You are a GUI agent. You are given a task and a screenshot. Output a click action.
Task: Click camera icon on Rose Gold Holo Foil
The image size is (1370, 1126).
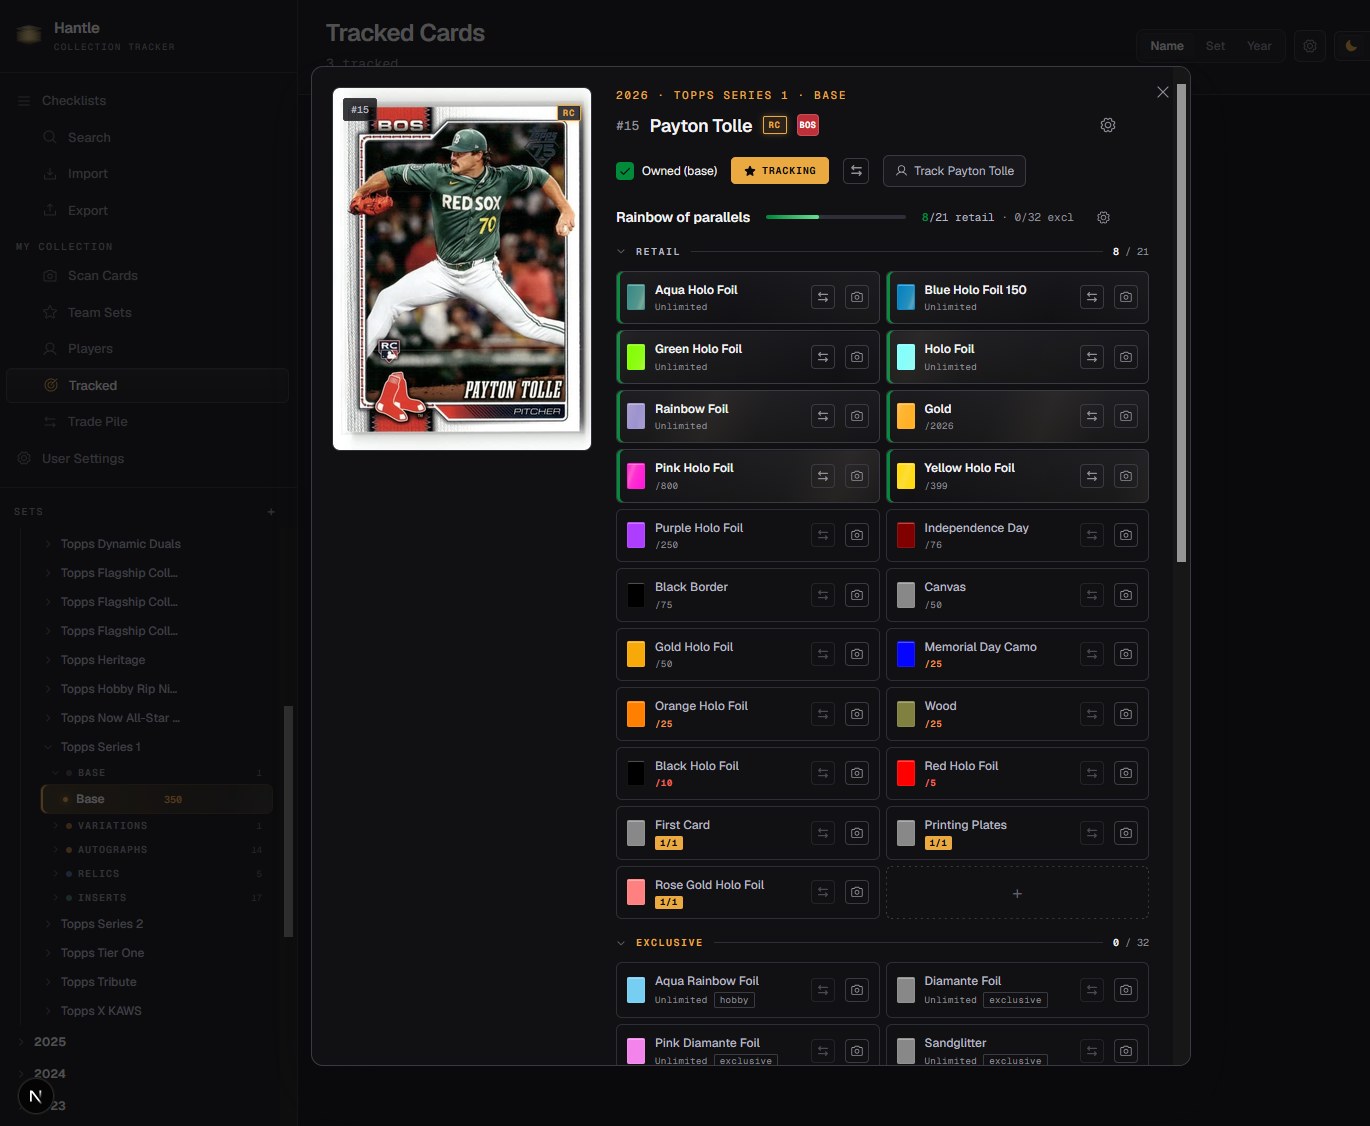click(857, 892)
